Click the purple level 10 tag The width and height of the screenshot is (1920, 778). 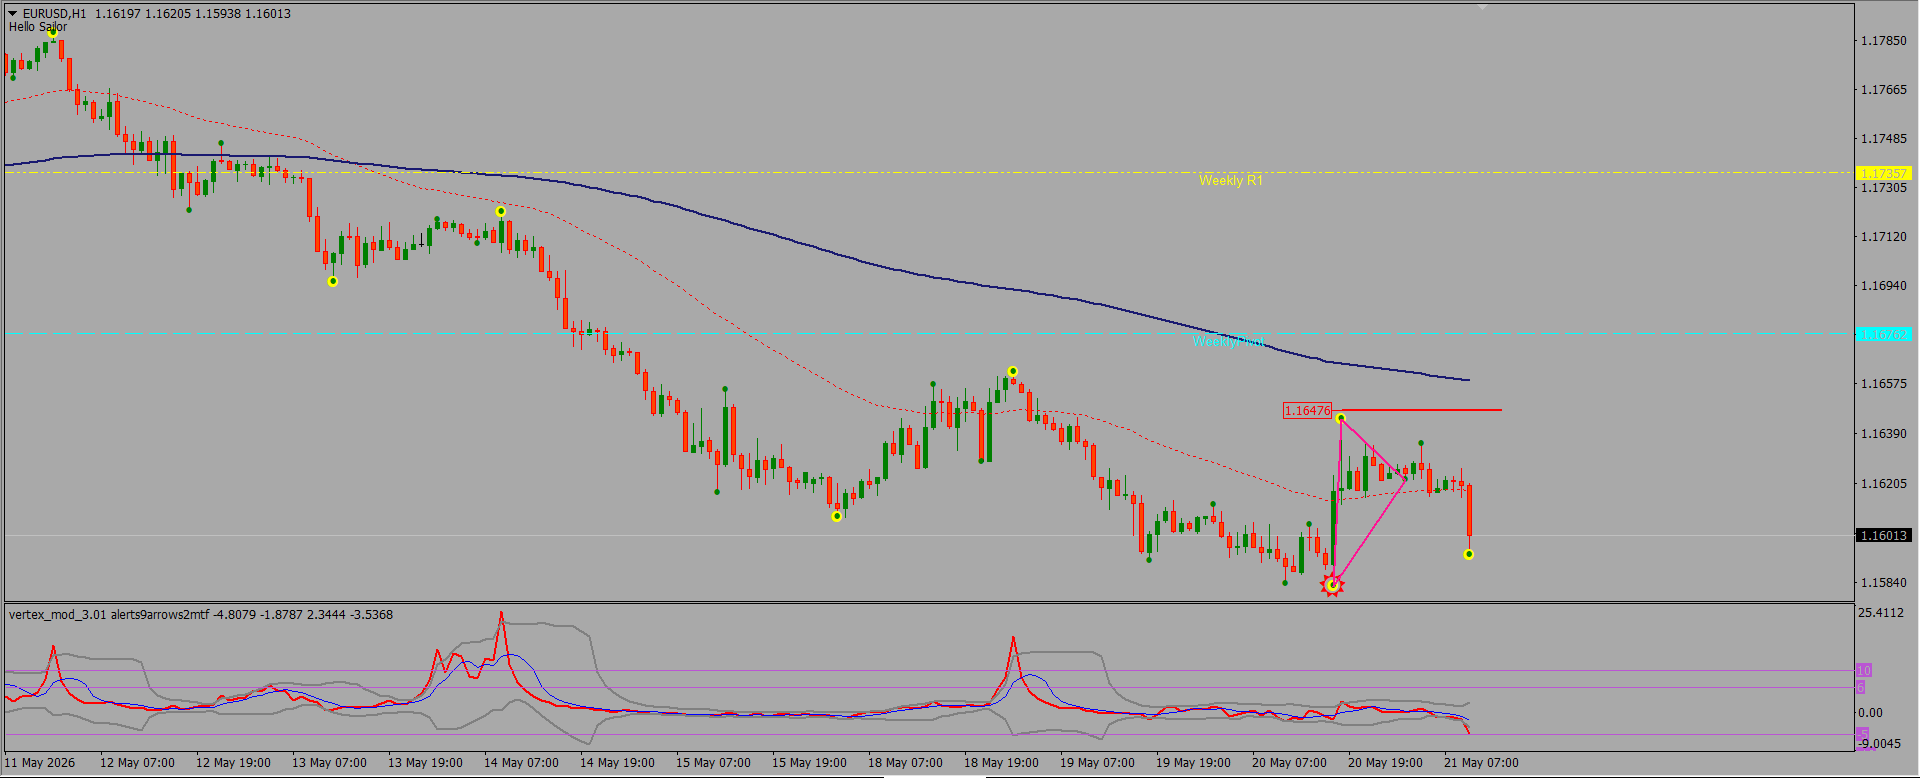[x=1863, y=670]
